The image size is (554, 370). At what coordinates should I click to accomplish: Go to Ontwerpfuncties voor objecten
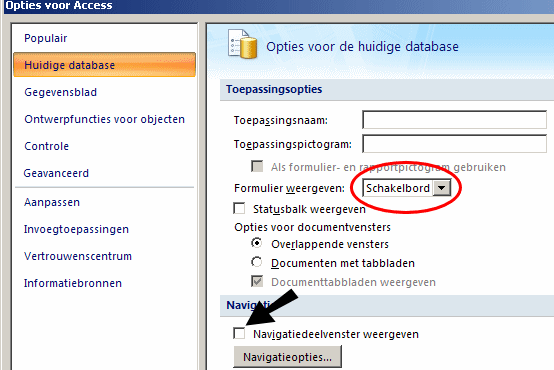(104, 119)
